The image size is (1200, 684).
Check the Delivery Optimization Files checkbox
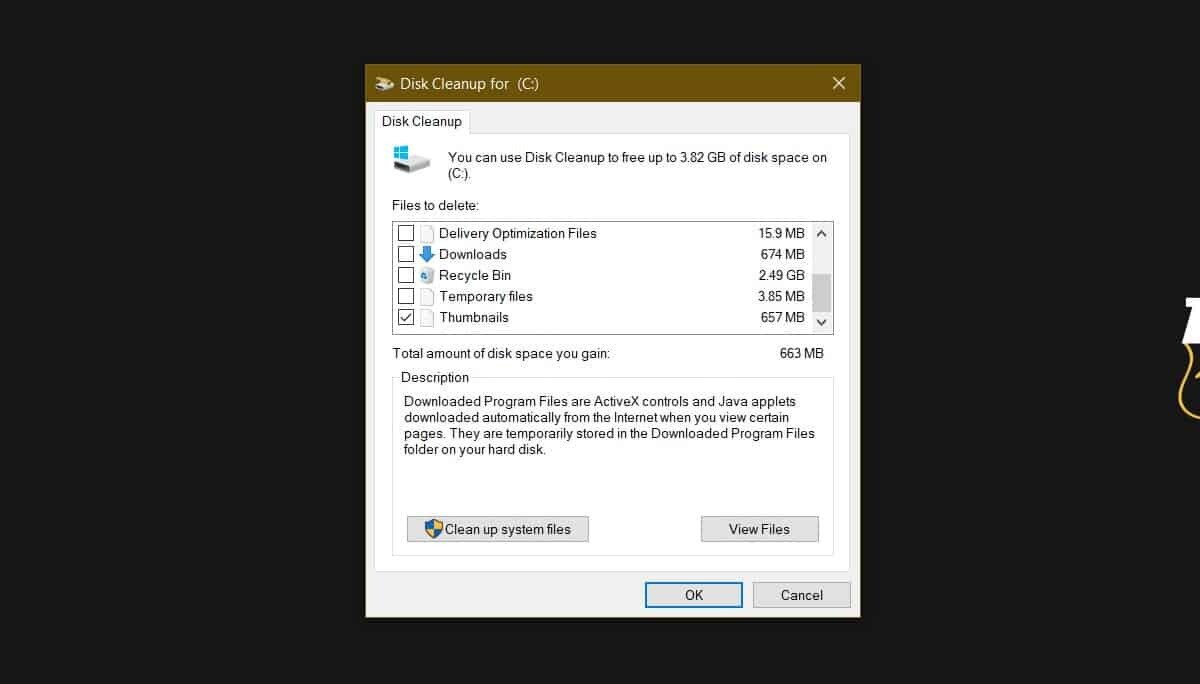pyautogui.click(x=406, y=233)
